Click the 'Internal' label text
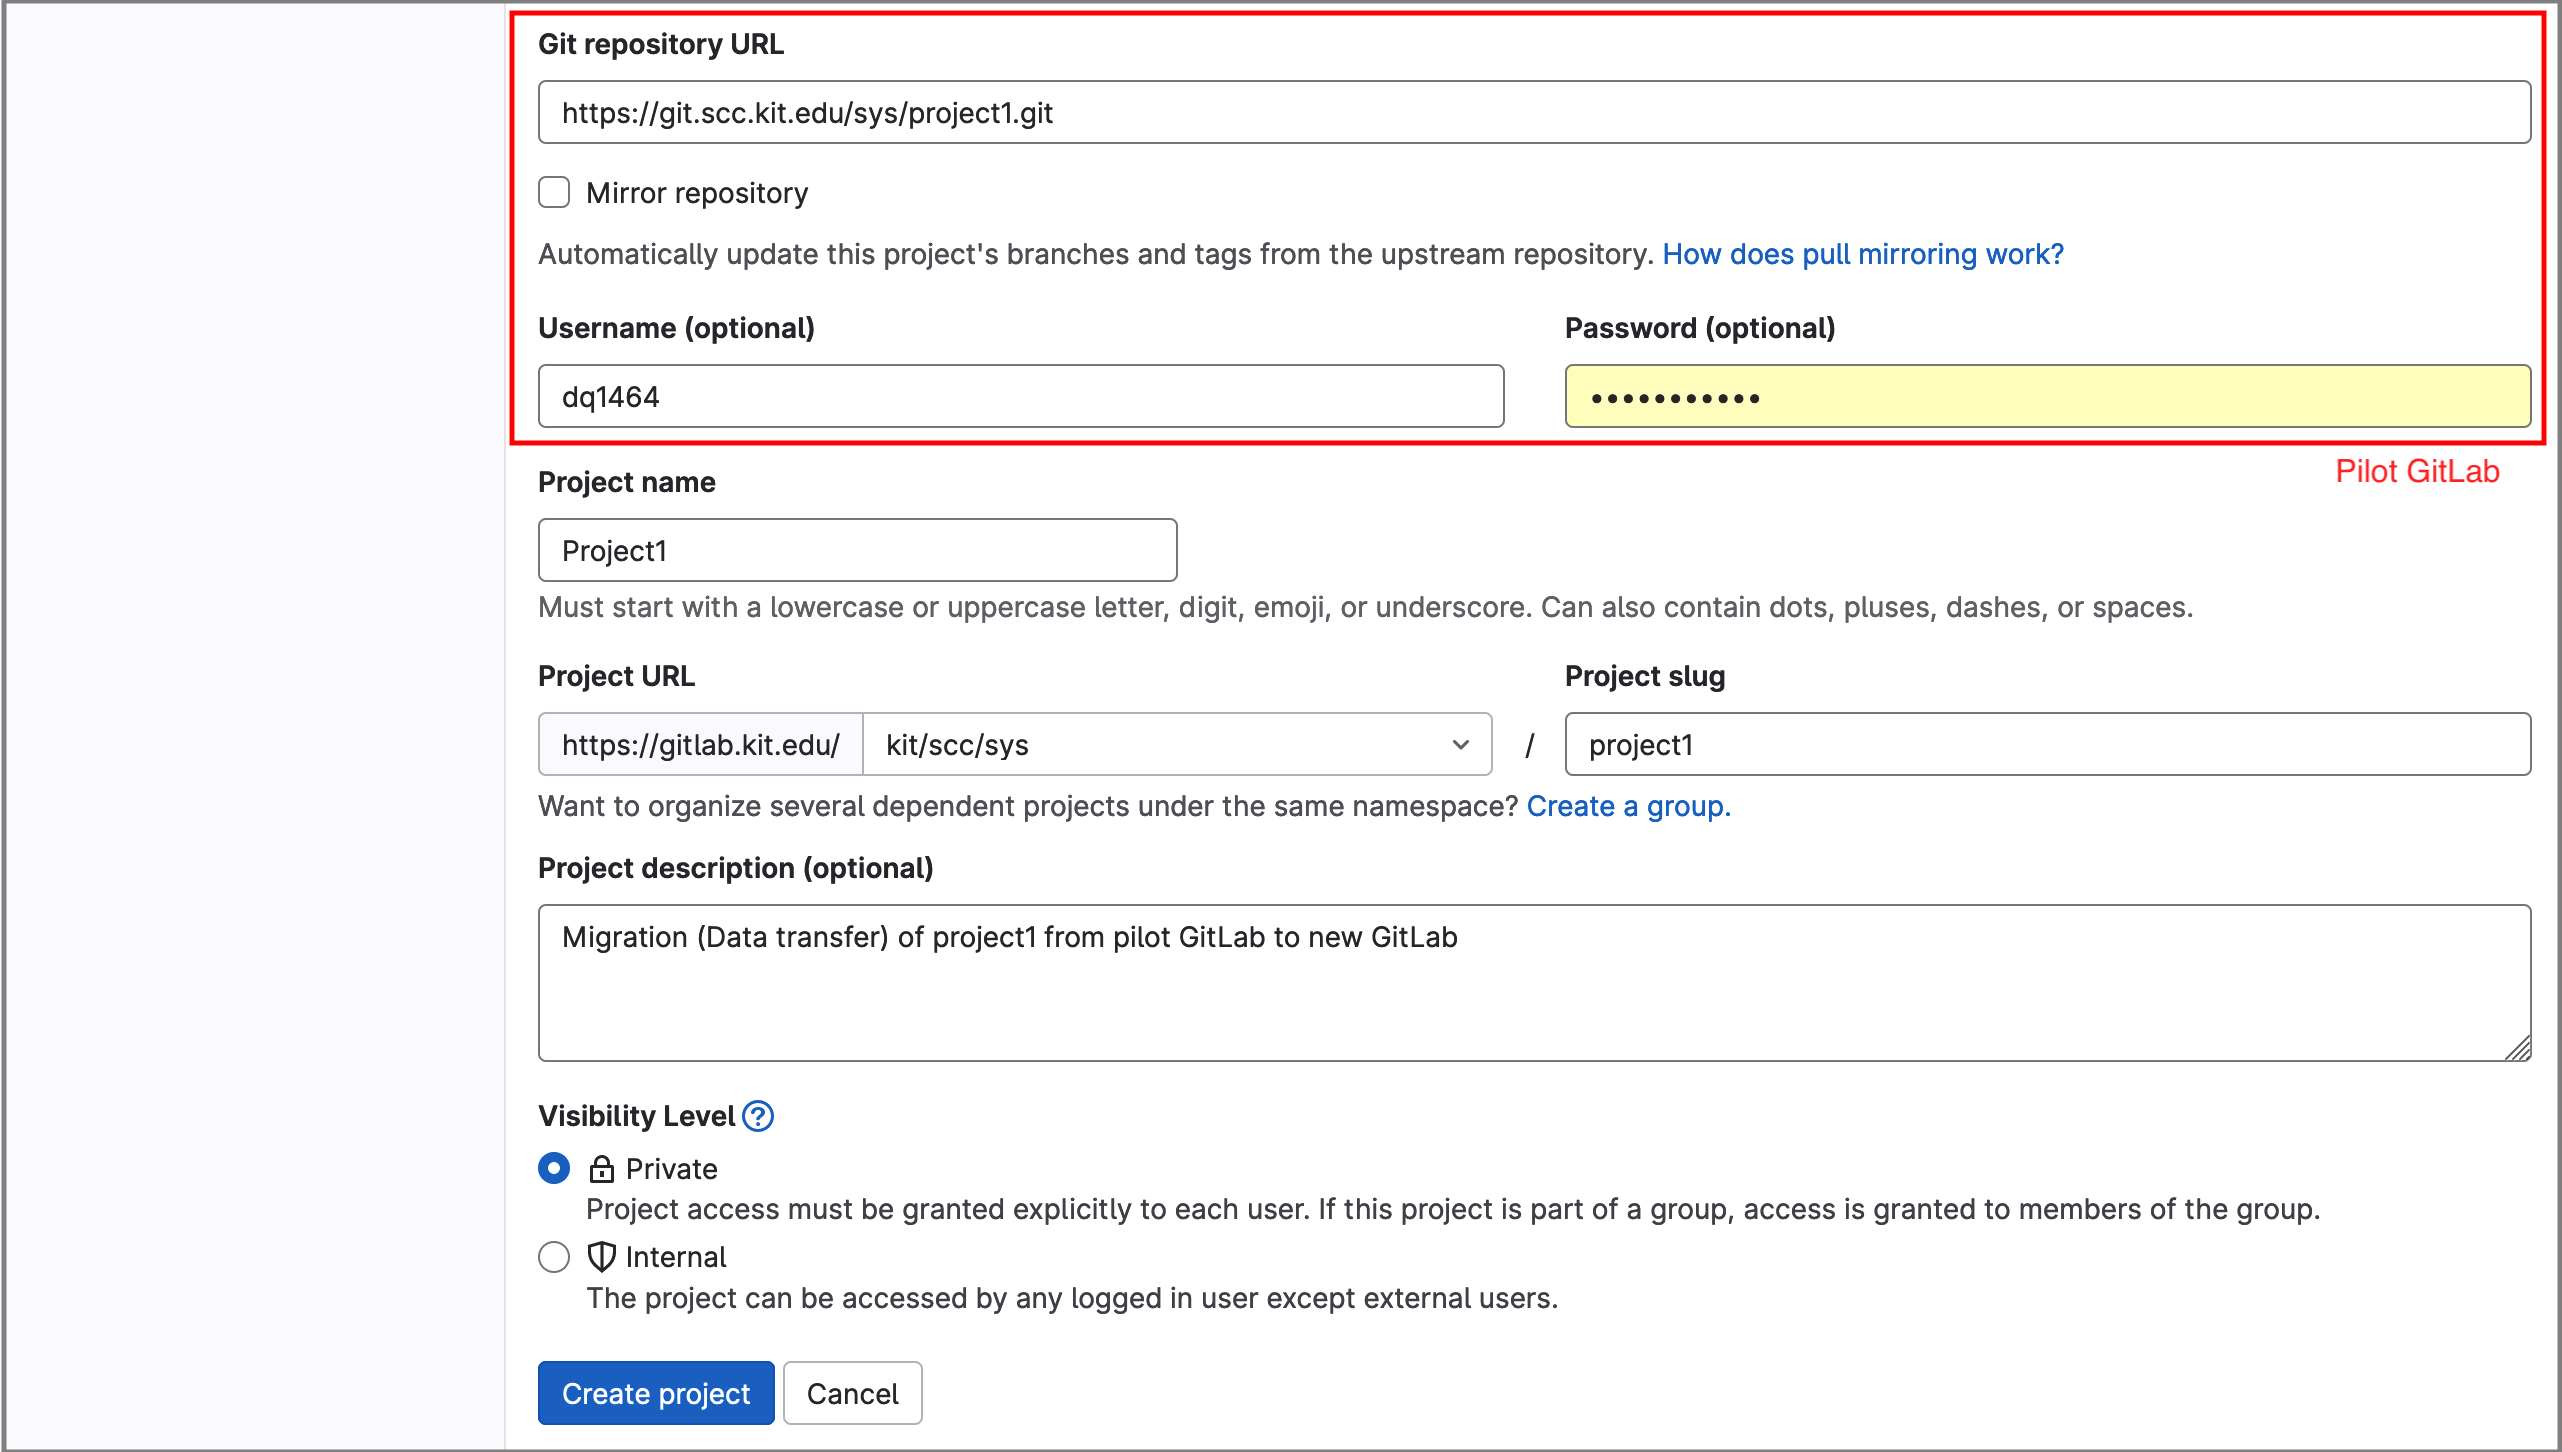This screenshot has height=1452, width=2562. coord(676,1257)
